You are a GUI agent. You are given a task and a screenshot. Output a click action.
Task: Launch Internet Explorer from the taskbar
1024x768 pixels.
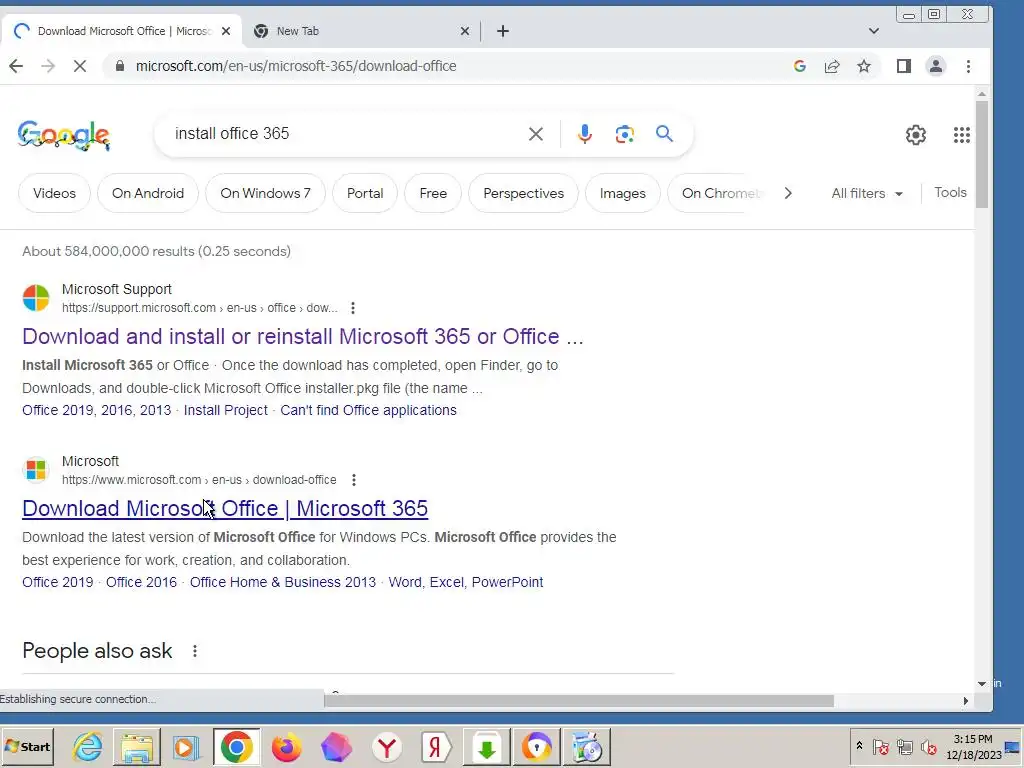(x=87, y=747)
